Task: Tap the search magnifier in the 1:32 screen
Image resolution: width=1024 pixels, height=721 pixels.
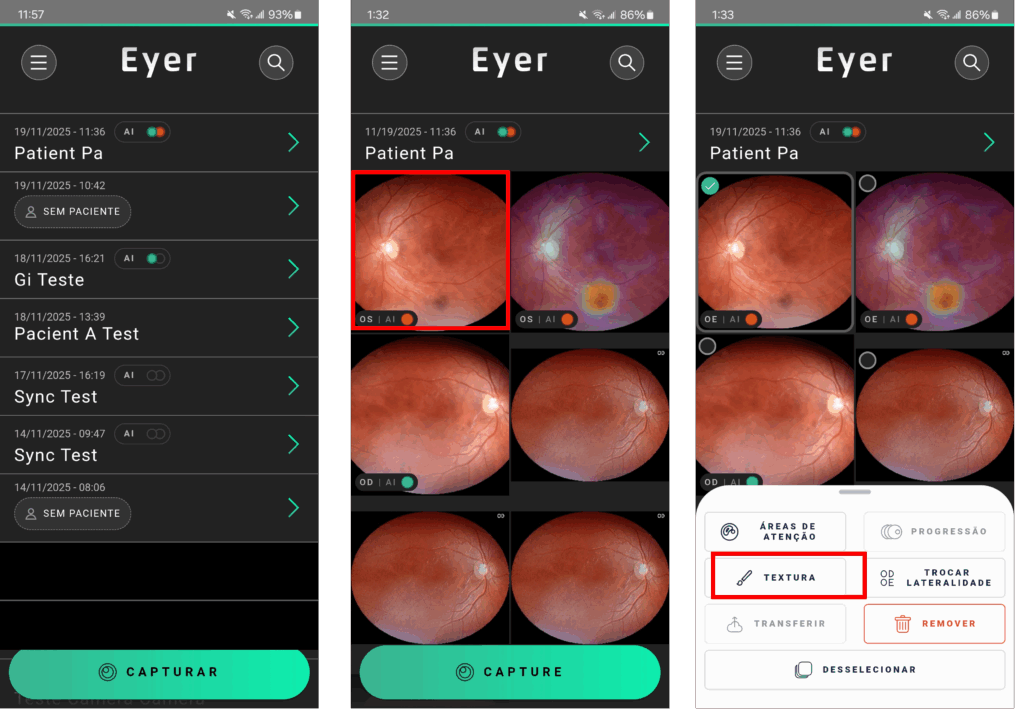Action: (626, 63)
